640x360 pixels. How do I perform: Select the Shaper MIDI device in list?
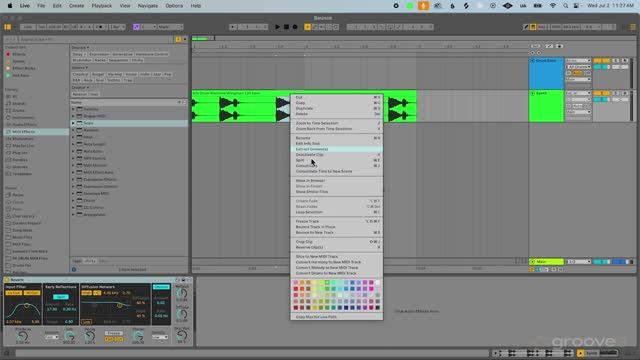point(129,116)
